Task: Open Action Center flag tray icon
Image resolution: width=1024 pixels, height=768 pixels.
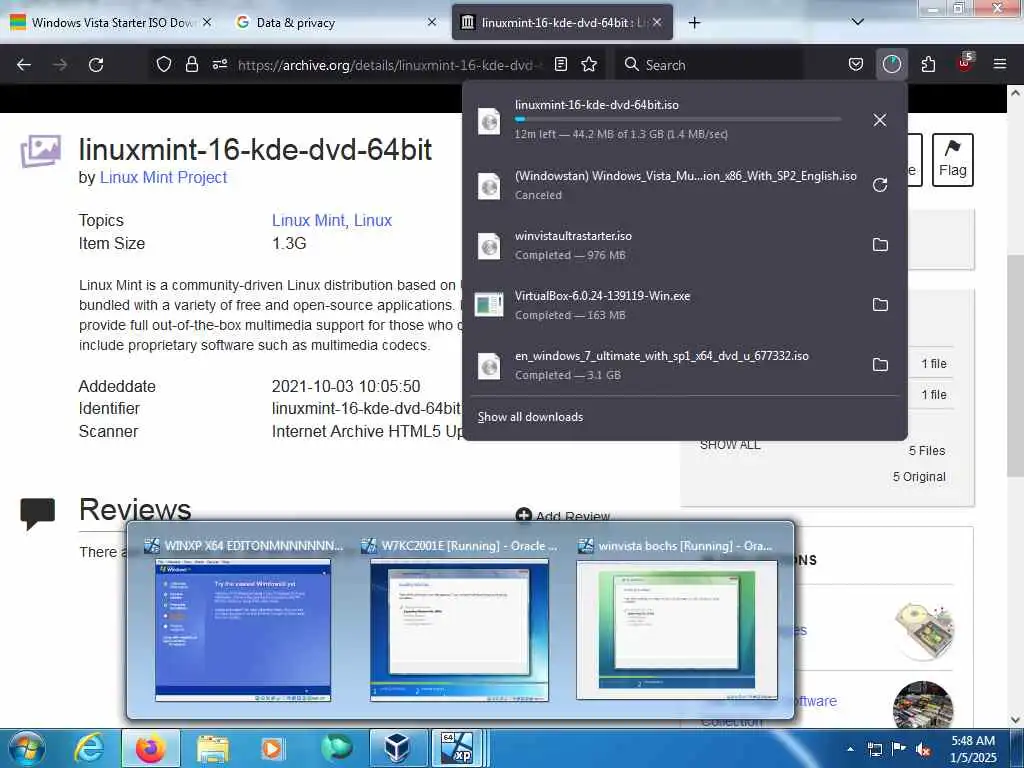Action: [x=899, y=750]
